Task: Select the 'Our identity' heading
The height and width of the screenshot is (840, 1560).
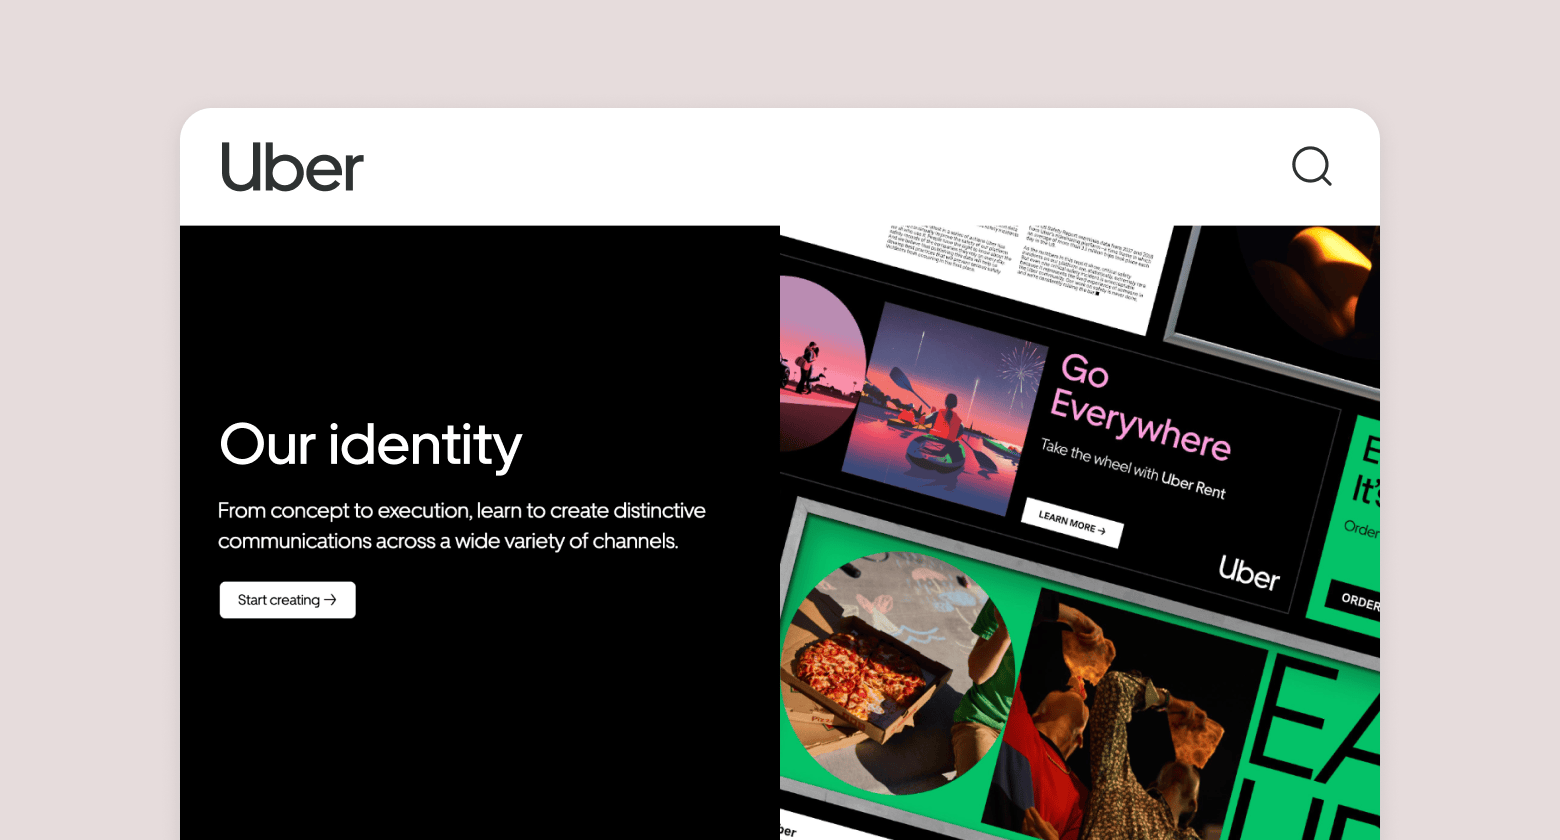Action: [x=371, y=444]
